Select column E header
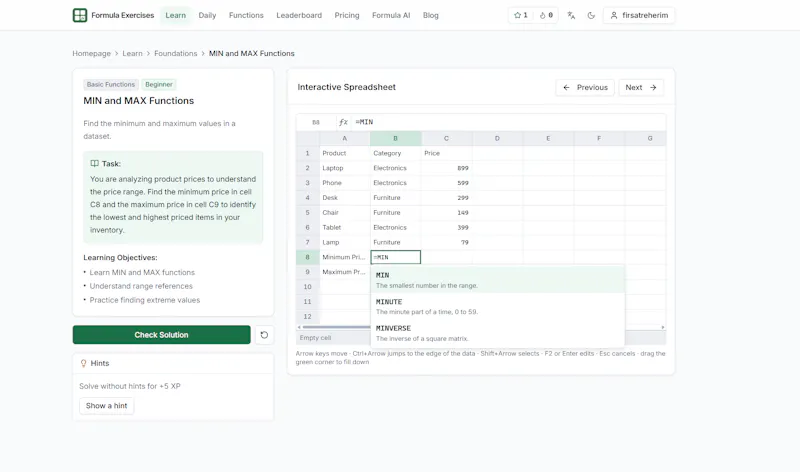This screenshot has width=800, height=472. point(548,138)
